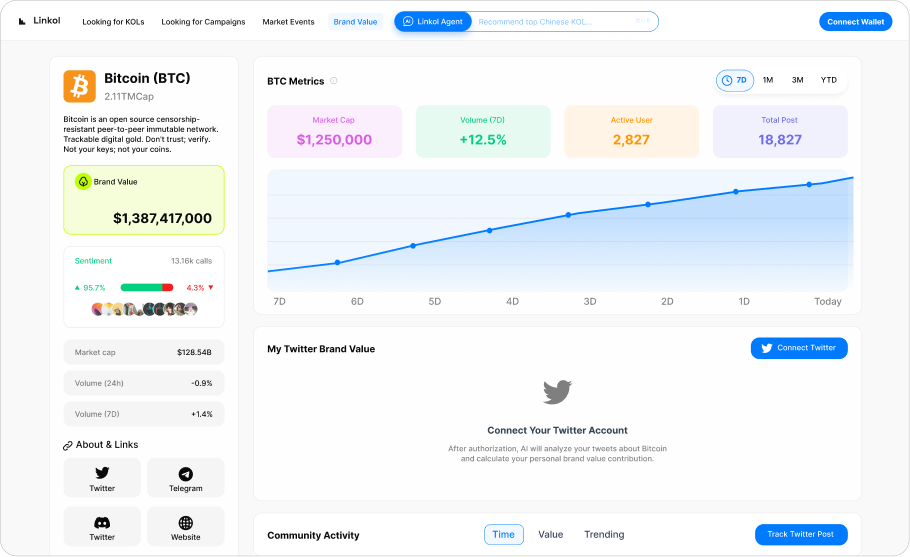This screenshot has width=910, height=557.
Task: Select the Volume (7D) metric card
Action: pos(483,131)
